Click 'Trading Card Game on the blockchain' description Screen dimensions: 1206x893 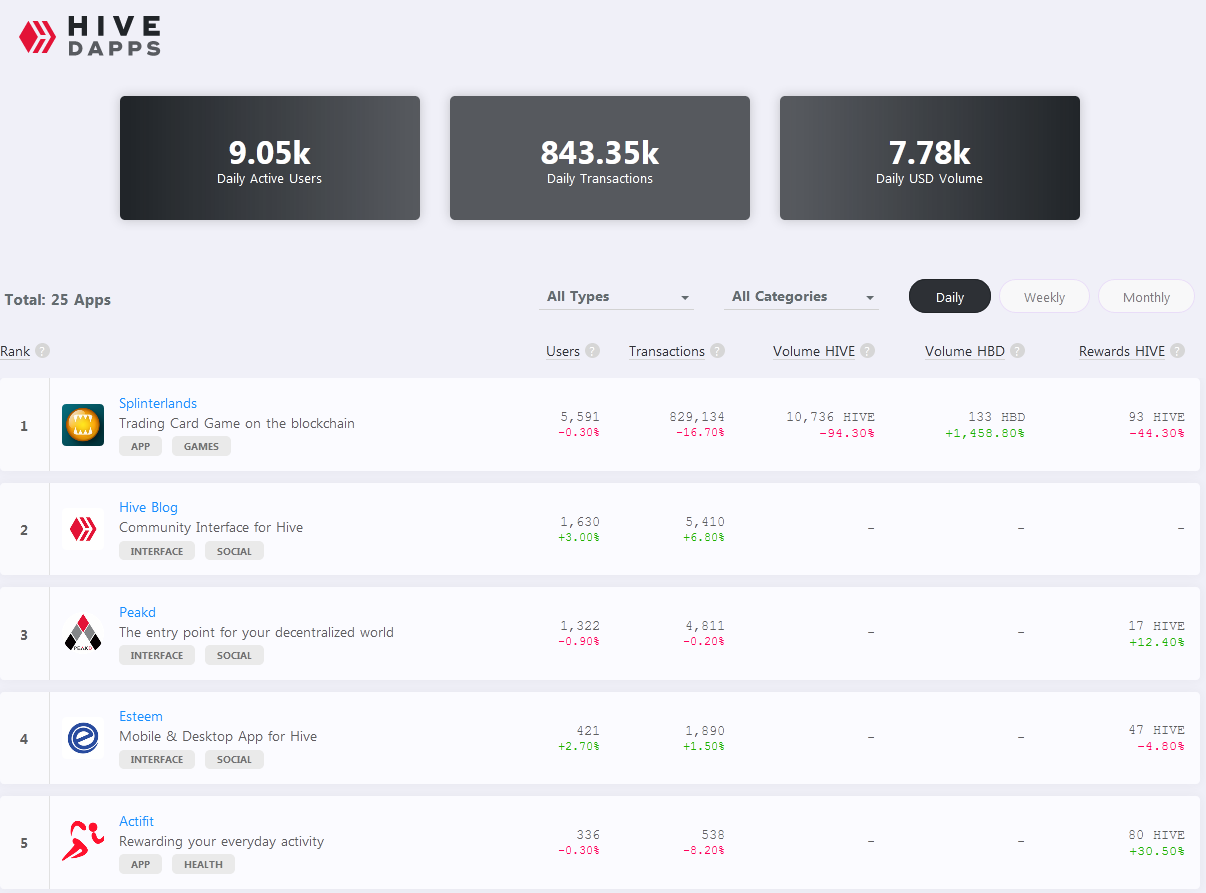point(237,423)
